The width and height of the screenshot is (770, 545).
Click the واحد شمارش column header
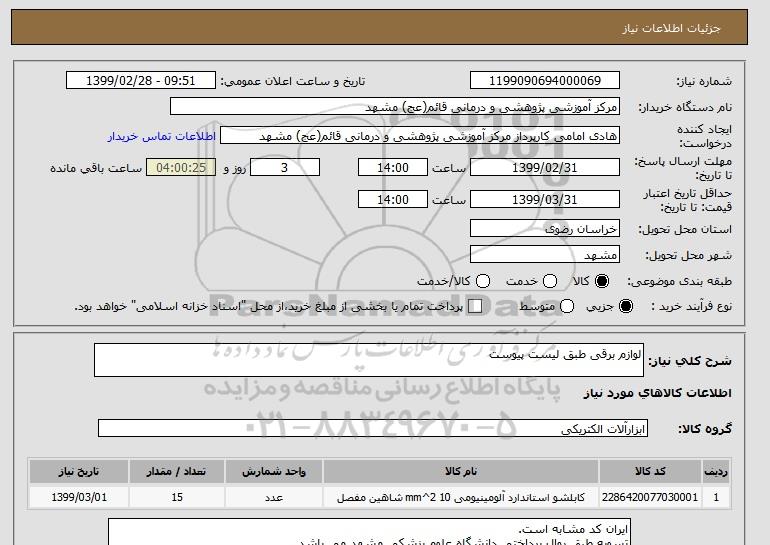pos(274,471)
